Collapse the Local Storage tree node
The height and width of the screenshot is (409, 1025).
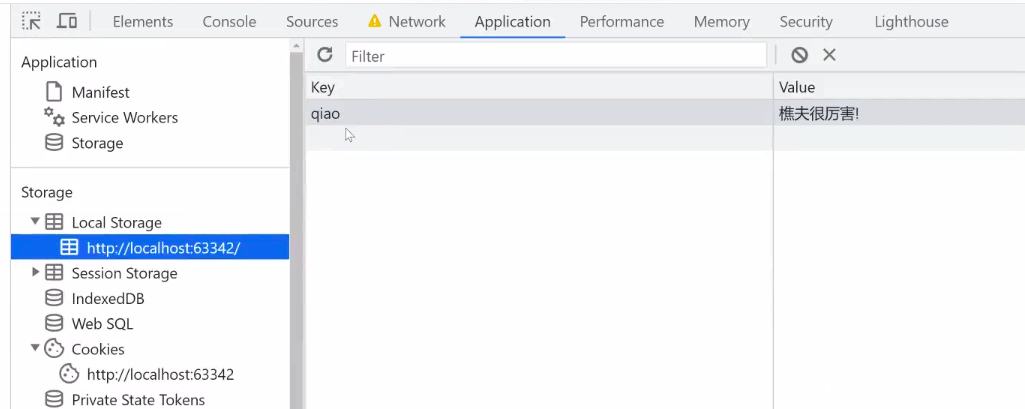36,222
